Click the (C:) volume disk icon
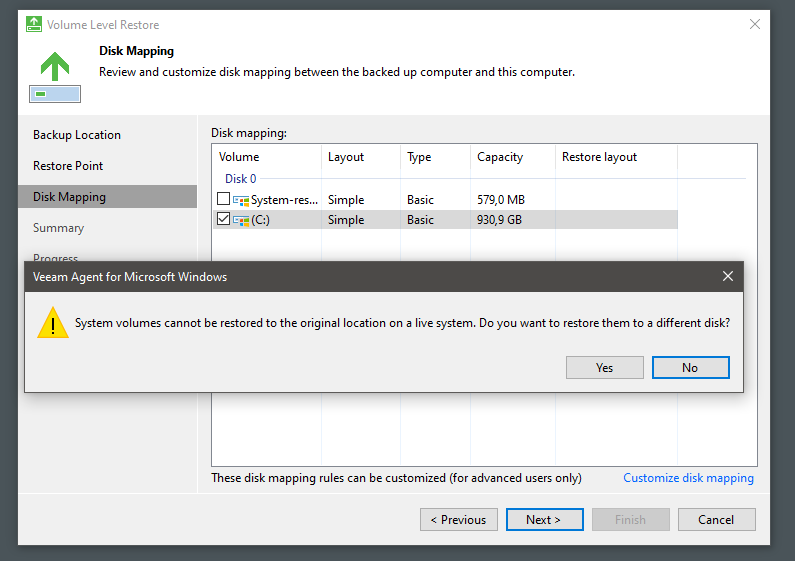This screenshot has height=561, width=795. coord(241,220)
